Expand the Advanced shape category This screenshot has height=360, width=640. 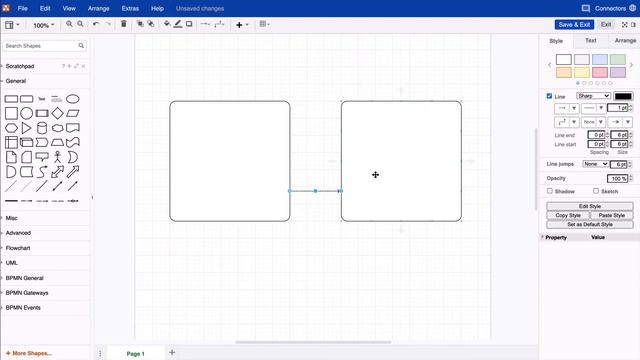click(x=18, y=233)
